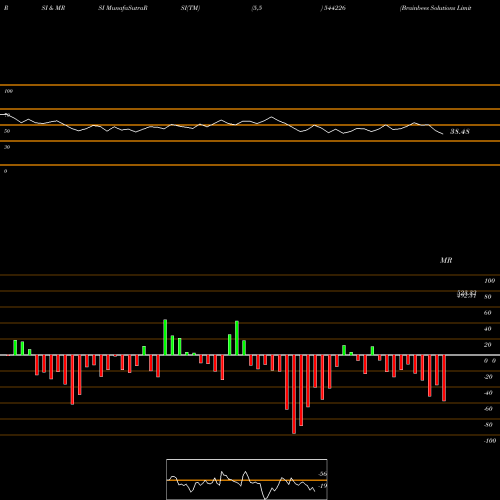
Task: Click the 'SI & MR' header label
Action: (x=53, y=8)
